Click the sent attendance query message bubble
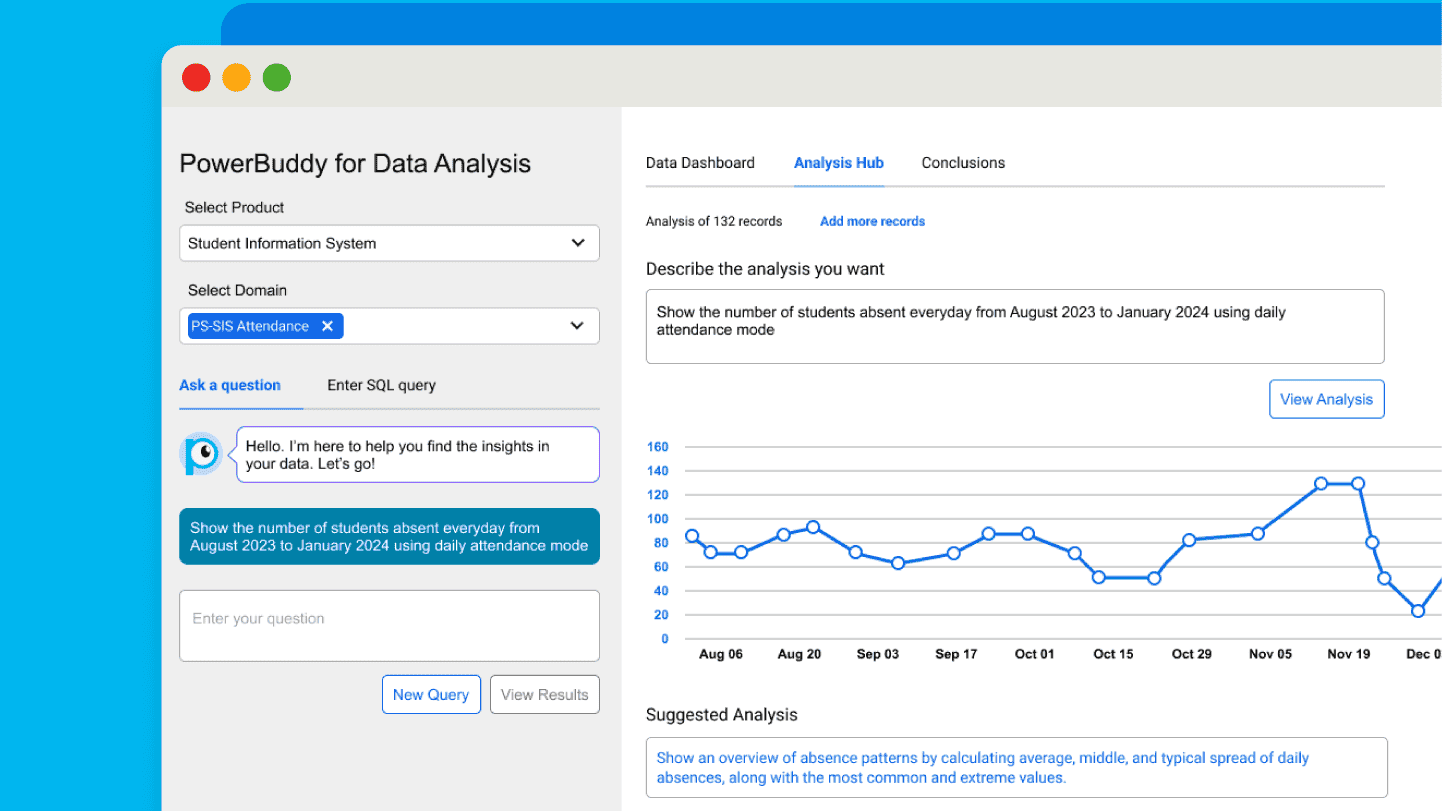 click(x=389, y=536)
